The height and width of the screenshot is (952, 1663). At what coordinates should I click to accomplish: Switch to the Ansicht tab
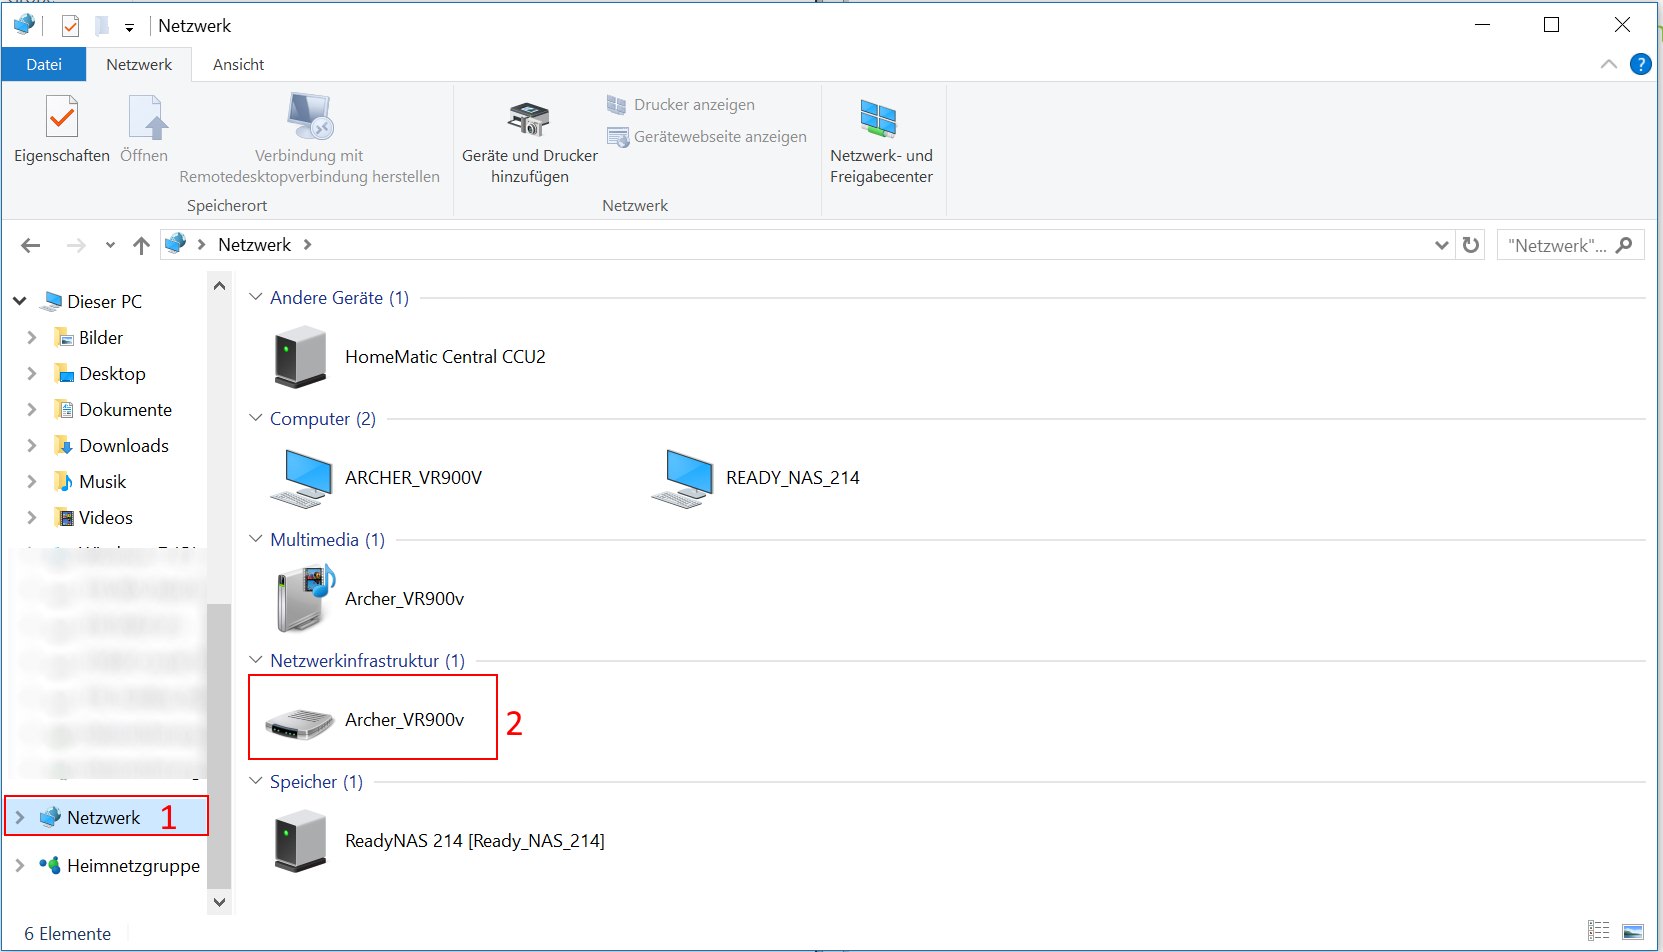coord(238,64)
